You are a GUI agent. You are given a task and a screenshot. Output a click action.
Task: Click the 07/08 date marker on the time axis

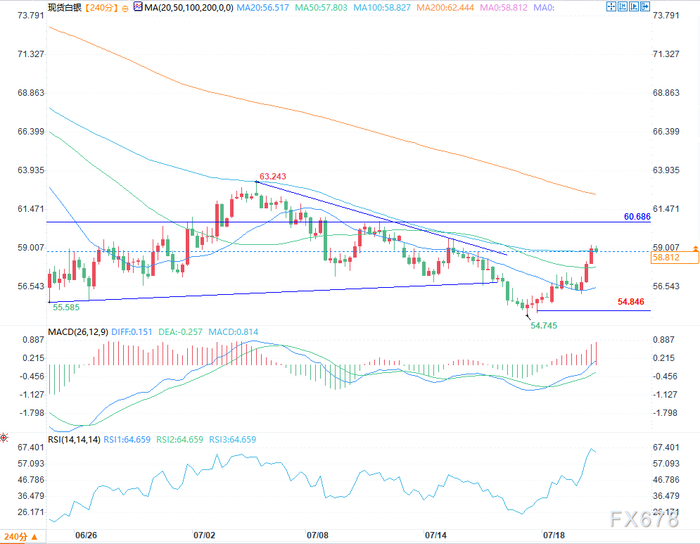pyautogui.click(x=317, y=535)
